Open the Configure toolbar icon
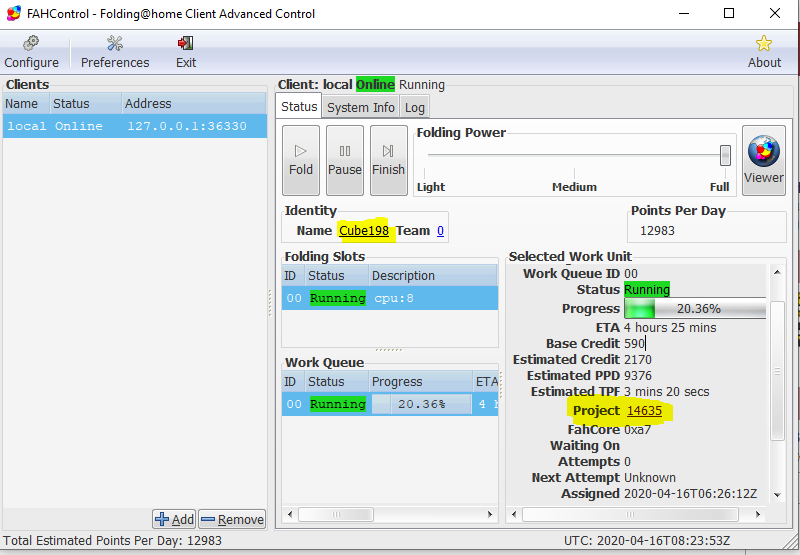This screenshot has height=555, width=800. (x=31, y=52)
